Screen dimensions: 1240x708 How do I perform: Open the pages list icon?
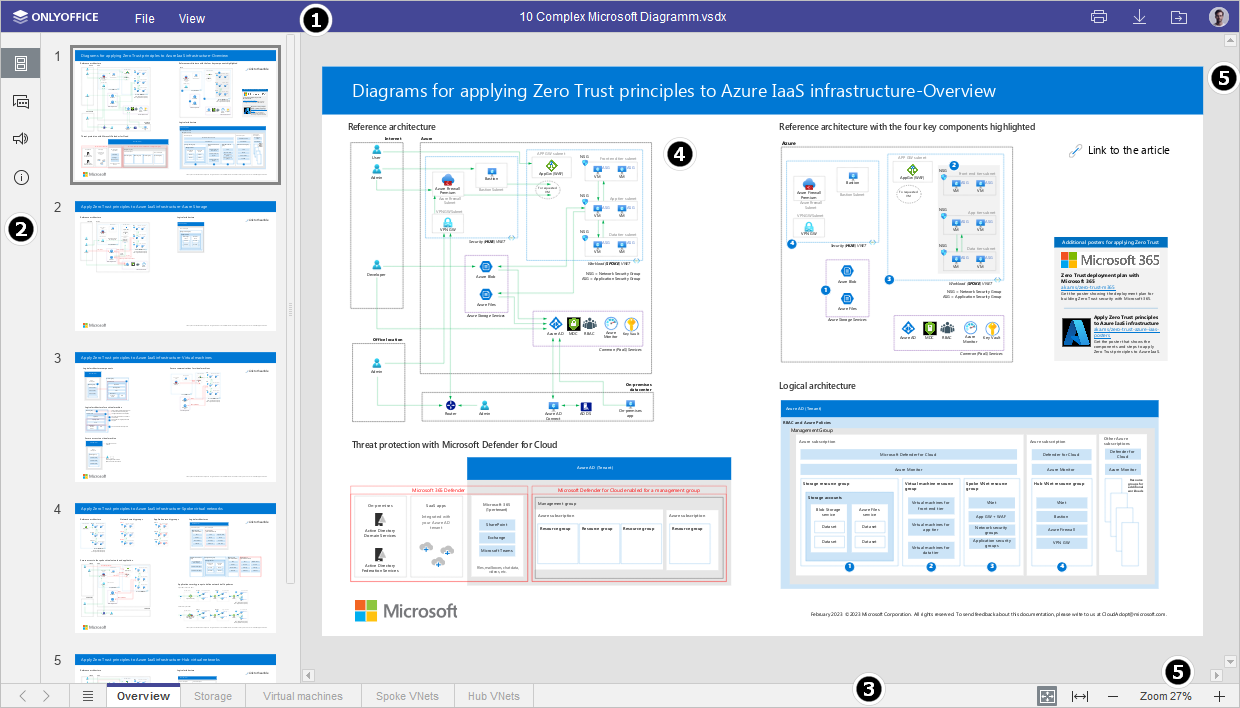point(87,695)
